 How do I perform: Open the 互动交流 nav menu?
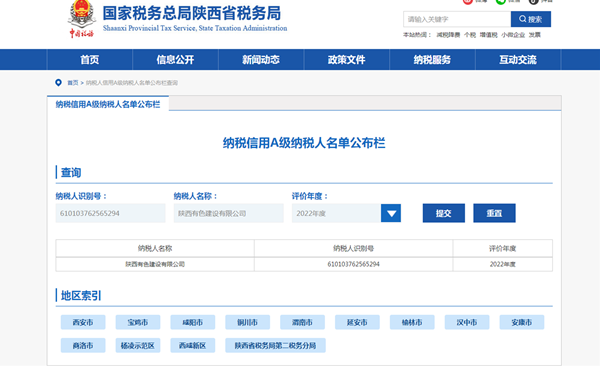point(518,60)
